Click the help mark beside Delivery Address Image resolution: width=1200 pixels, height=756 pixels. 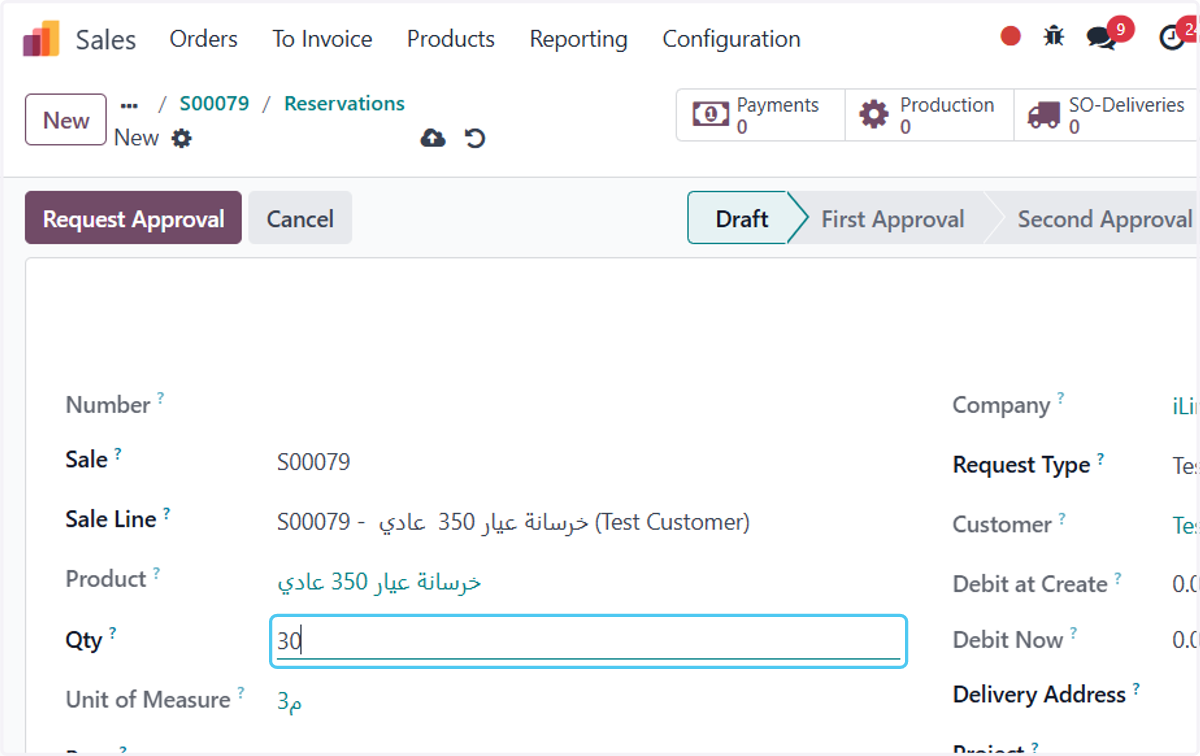tap(1136, 688)
